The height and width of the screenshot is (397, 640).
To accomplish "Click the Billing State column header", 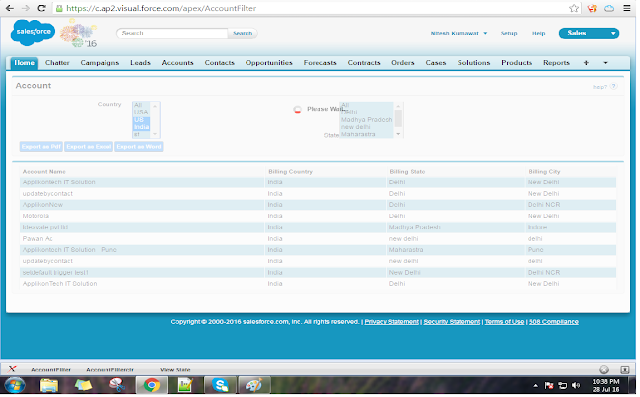I will pos(407,172).
